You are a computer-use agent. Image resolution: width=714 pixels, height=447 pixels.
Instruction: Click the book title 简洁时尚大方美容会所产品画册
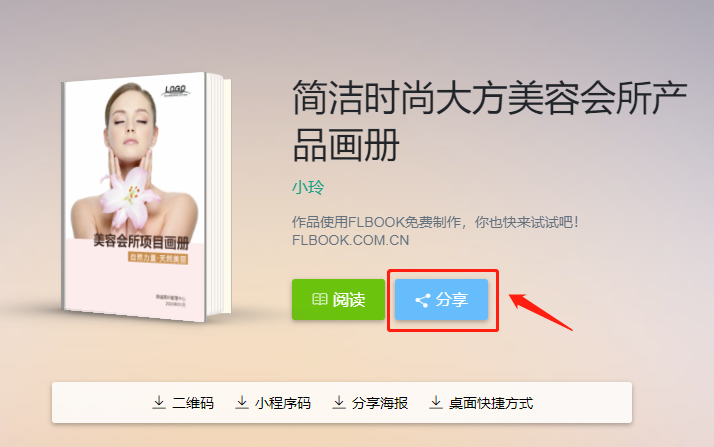pos(490,121)
